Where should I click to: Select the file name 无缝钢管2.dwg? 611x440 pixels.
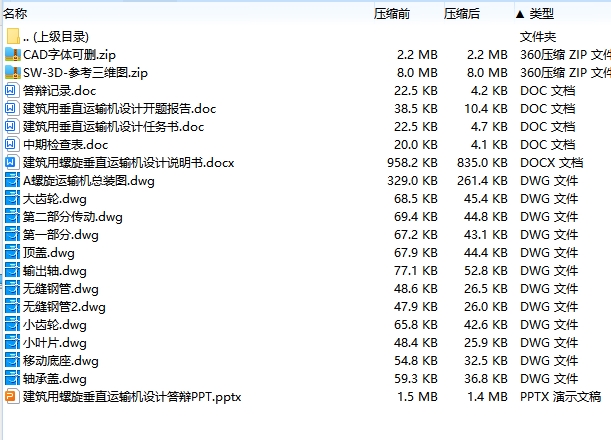coord(64,307)
